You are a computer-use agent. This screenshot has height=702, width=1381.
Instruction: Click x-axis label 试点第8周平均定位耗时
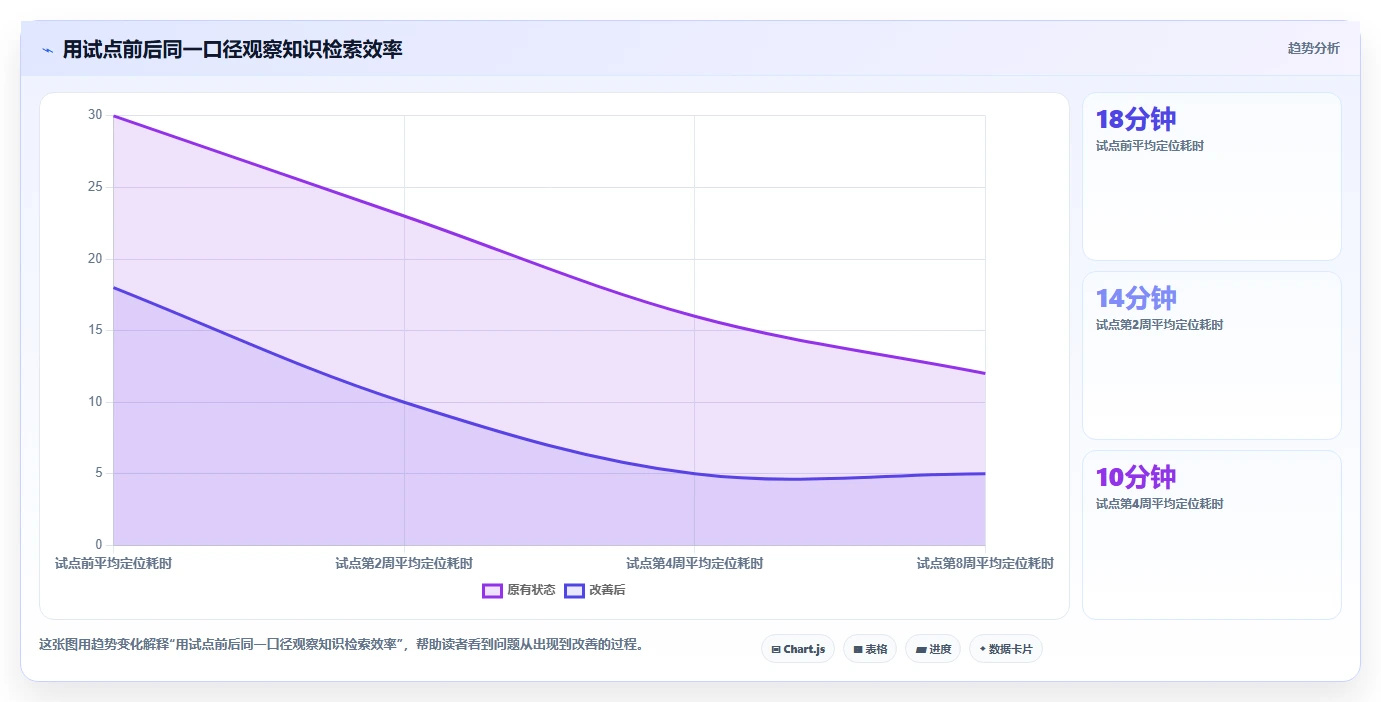tap(985, 564)
